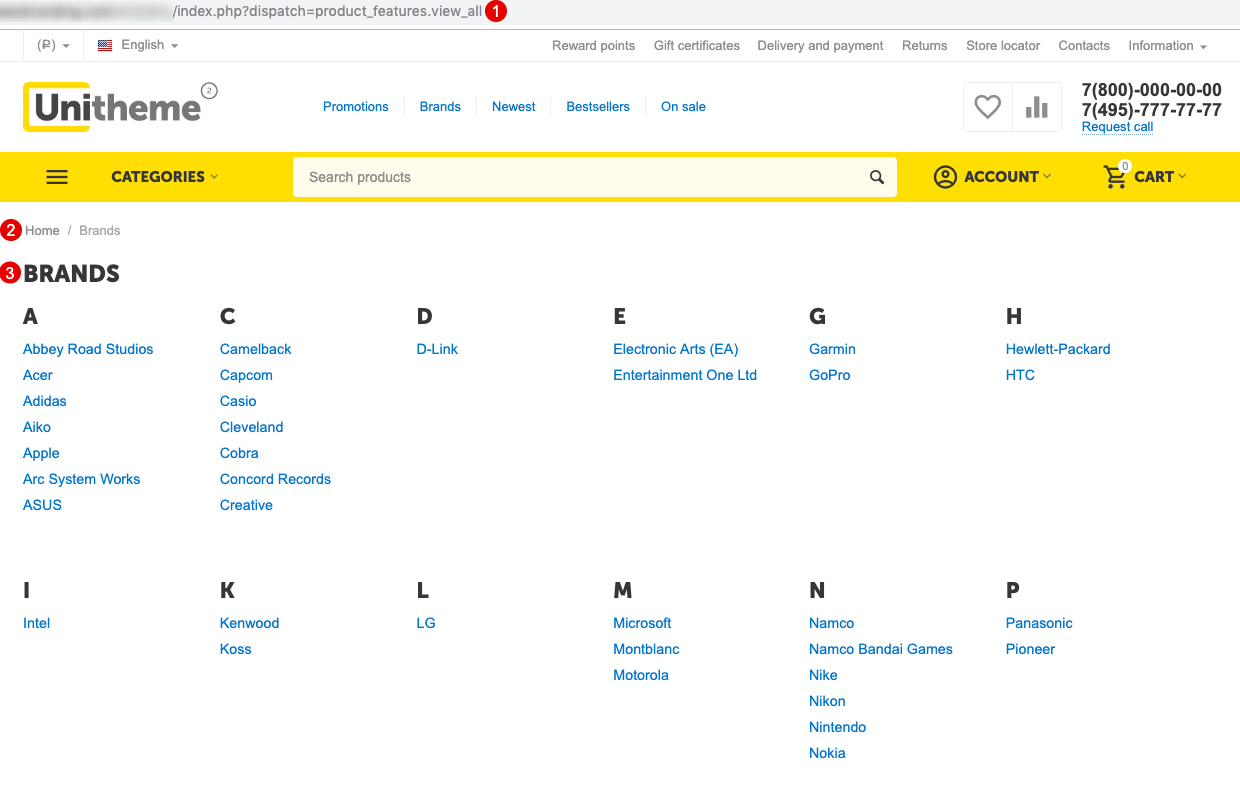Go to Home breadcrumb
The image size is (1240, 795).
pyautogui.click(x=42, y=231)
